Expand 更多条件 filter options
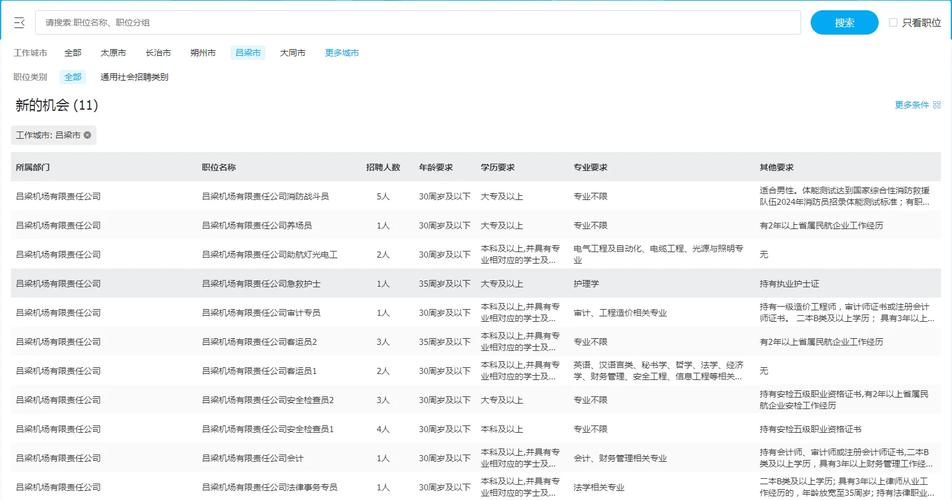Image resolution: width=952 pixels, height=500 pixels. point(911,105)
